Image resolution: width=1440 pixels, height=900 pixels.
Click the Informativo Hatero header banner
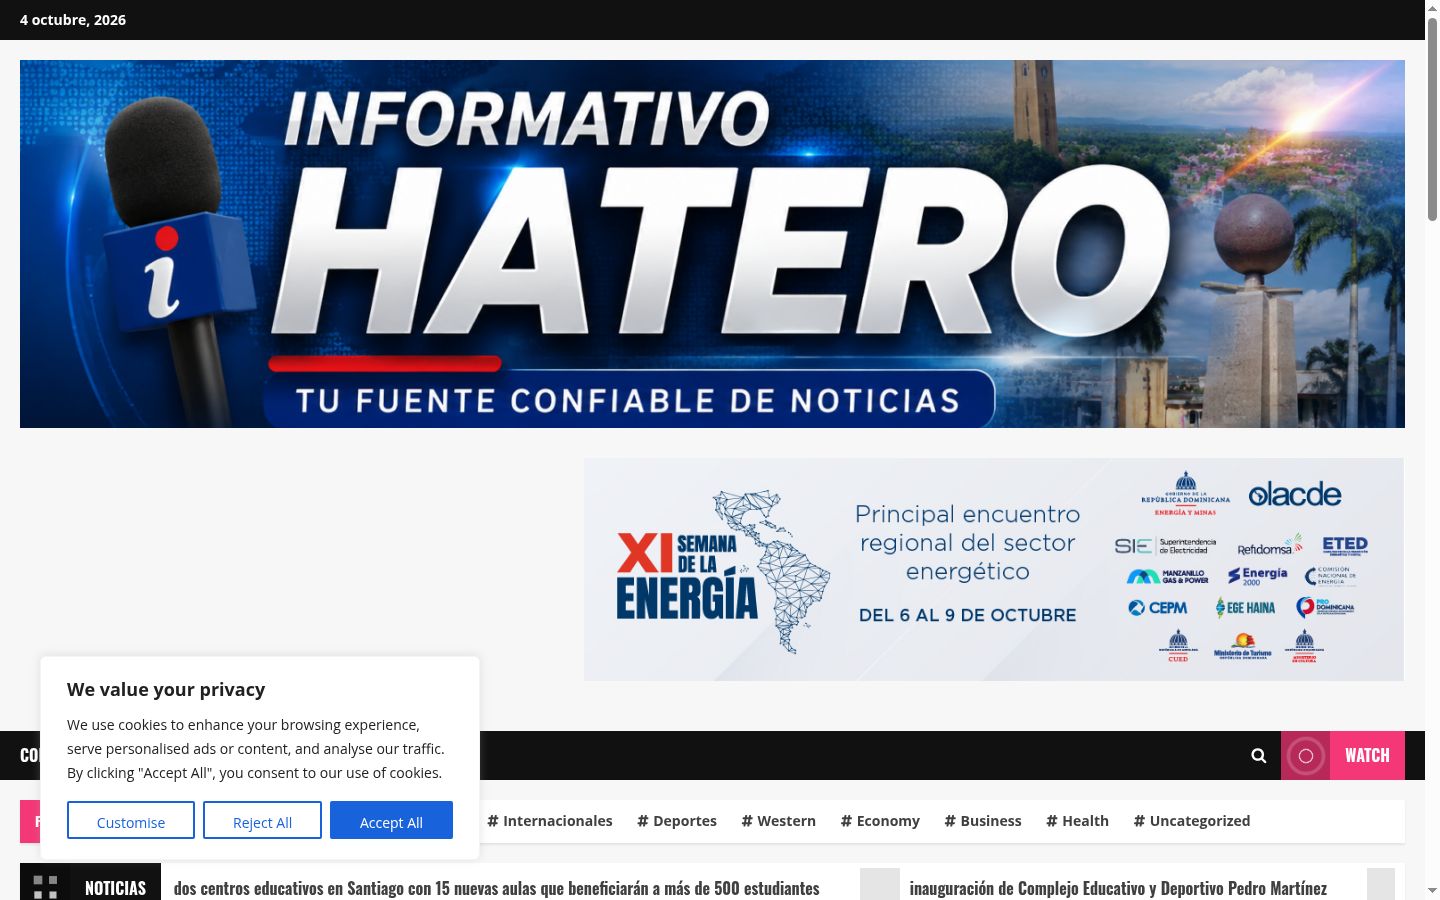pos(712,244)
